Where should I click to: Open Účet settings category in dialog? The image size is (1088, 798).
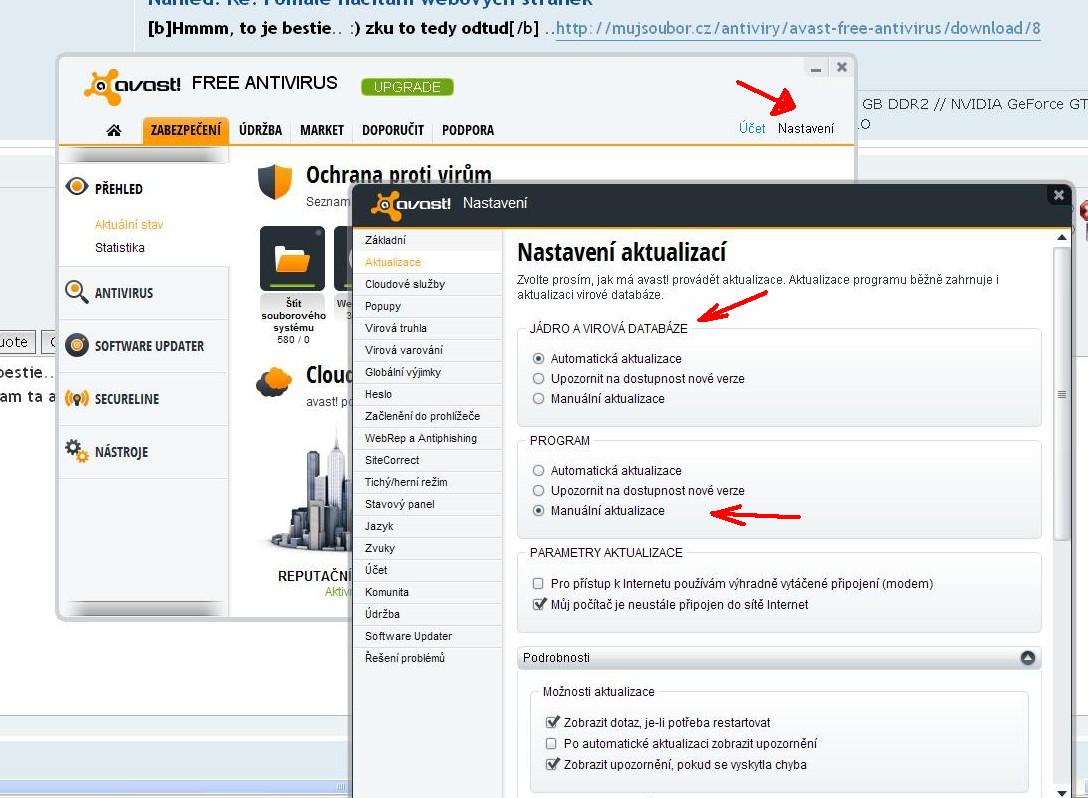(x=427, y=570)
